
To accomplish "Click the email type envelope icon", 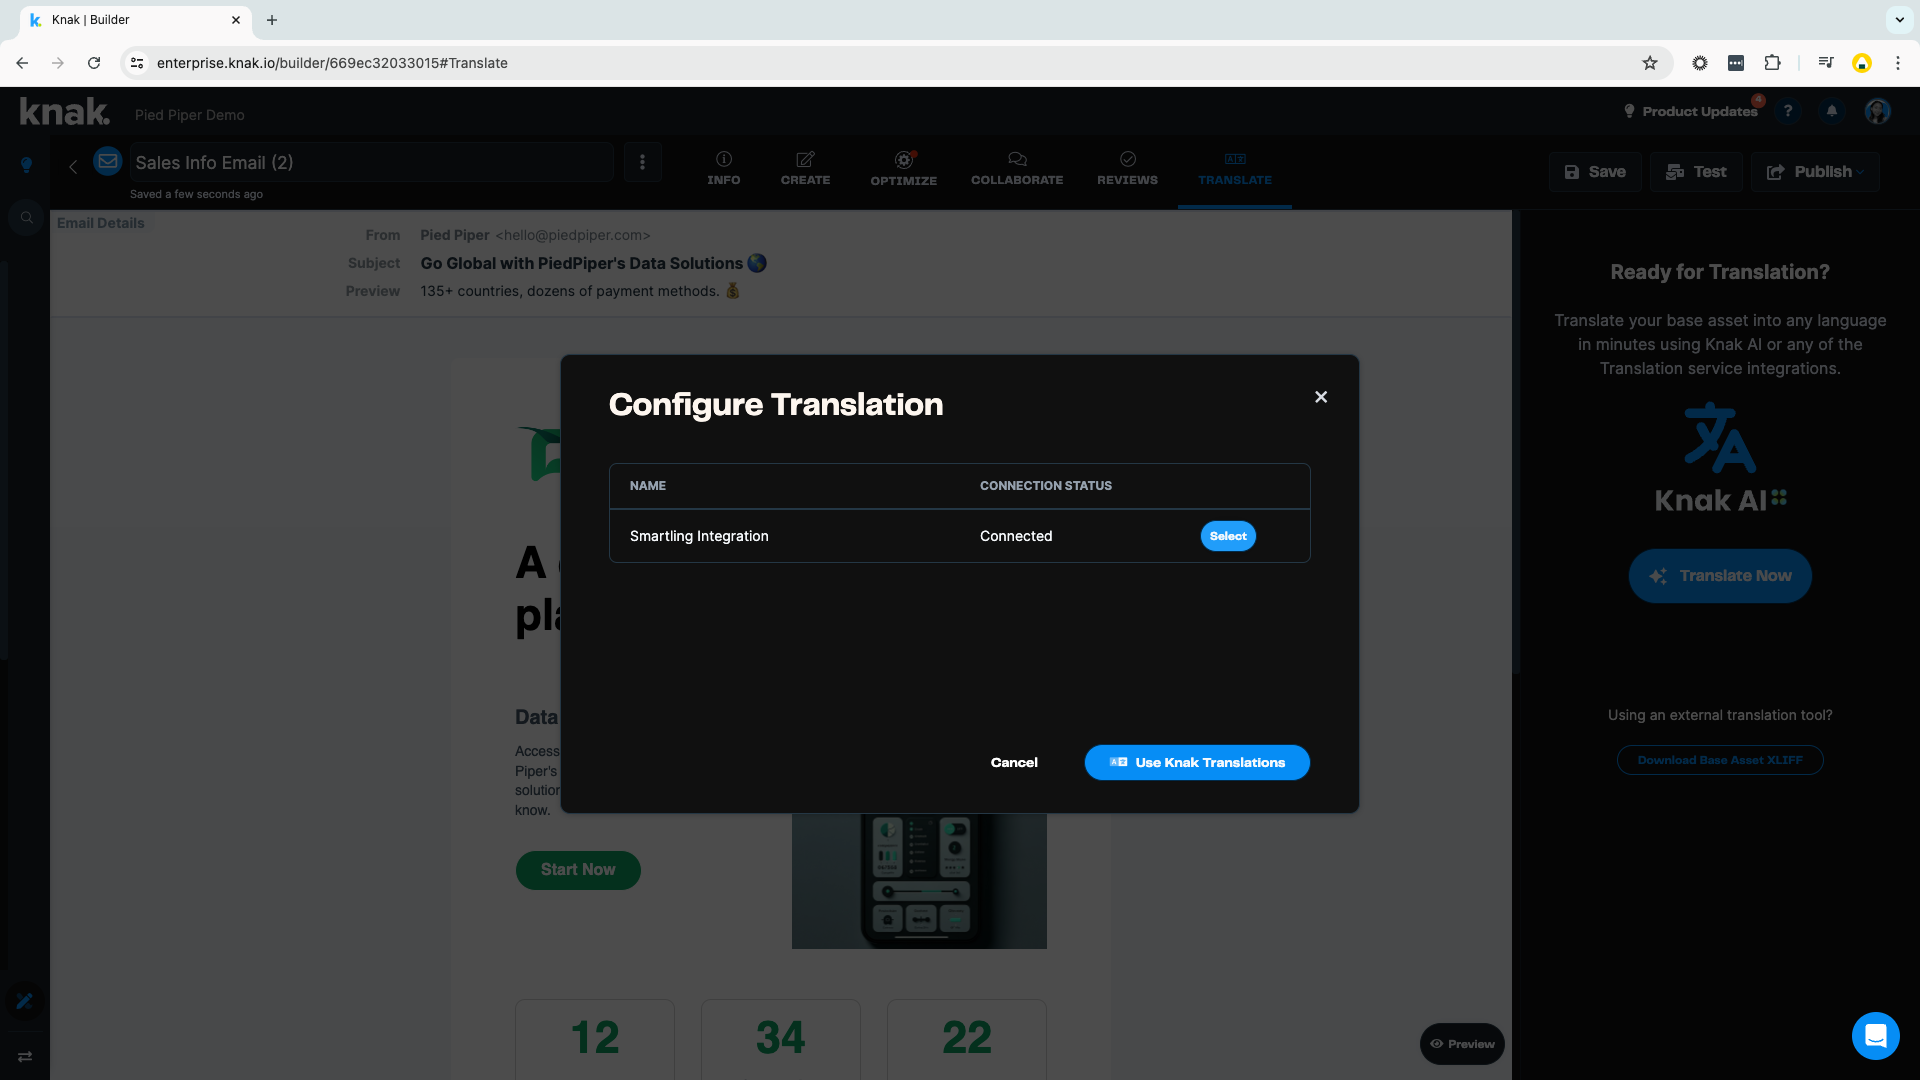I will (x=108, y=161).
